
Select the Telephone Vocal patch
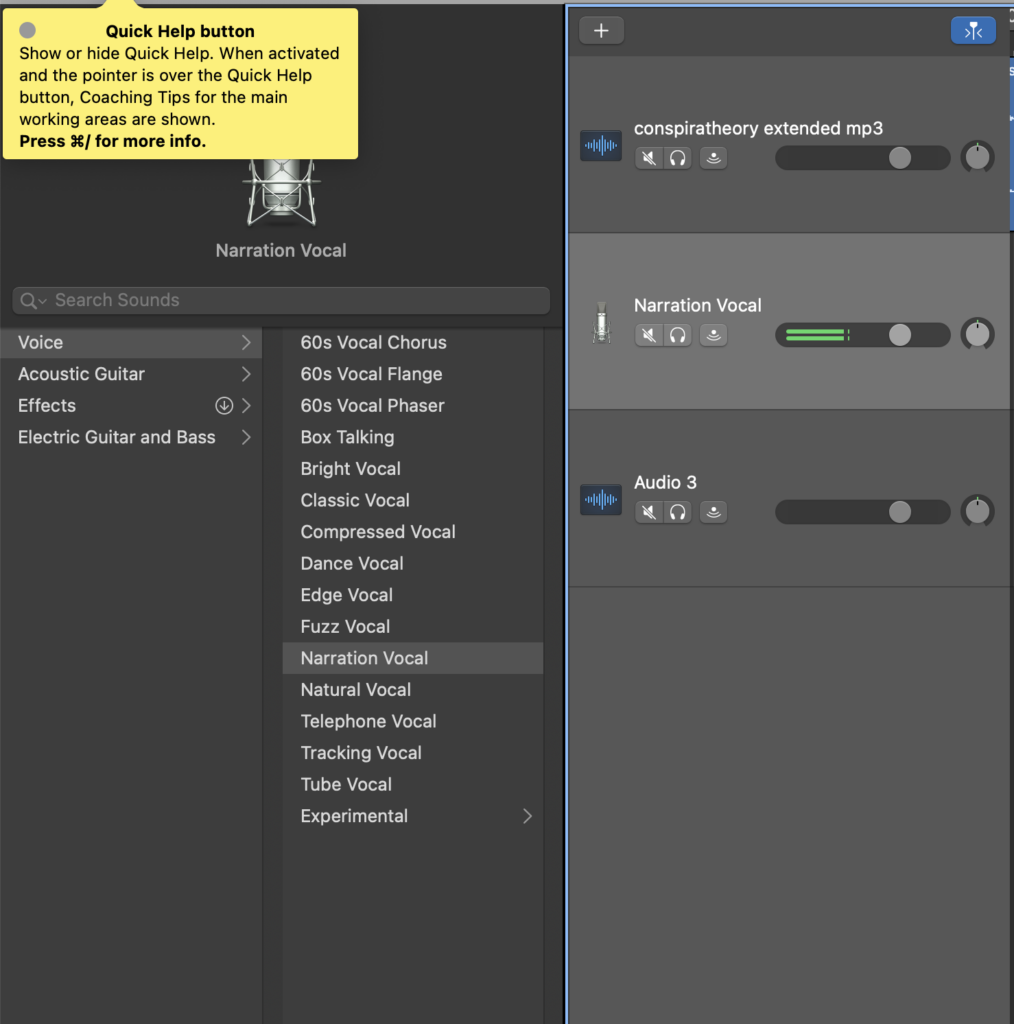413,721
